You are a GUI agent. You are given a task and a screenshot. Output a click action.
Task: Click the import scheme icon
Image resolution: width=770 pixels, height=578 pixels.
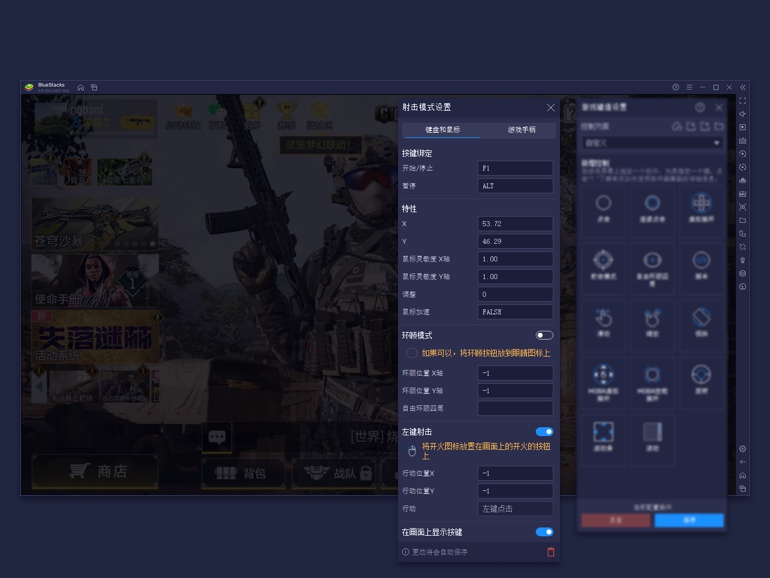point(691,126)
